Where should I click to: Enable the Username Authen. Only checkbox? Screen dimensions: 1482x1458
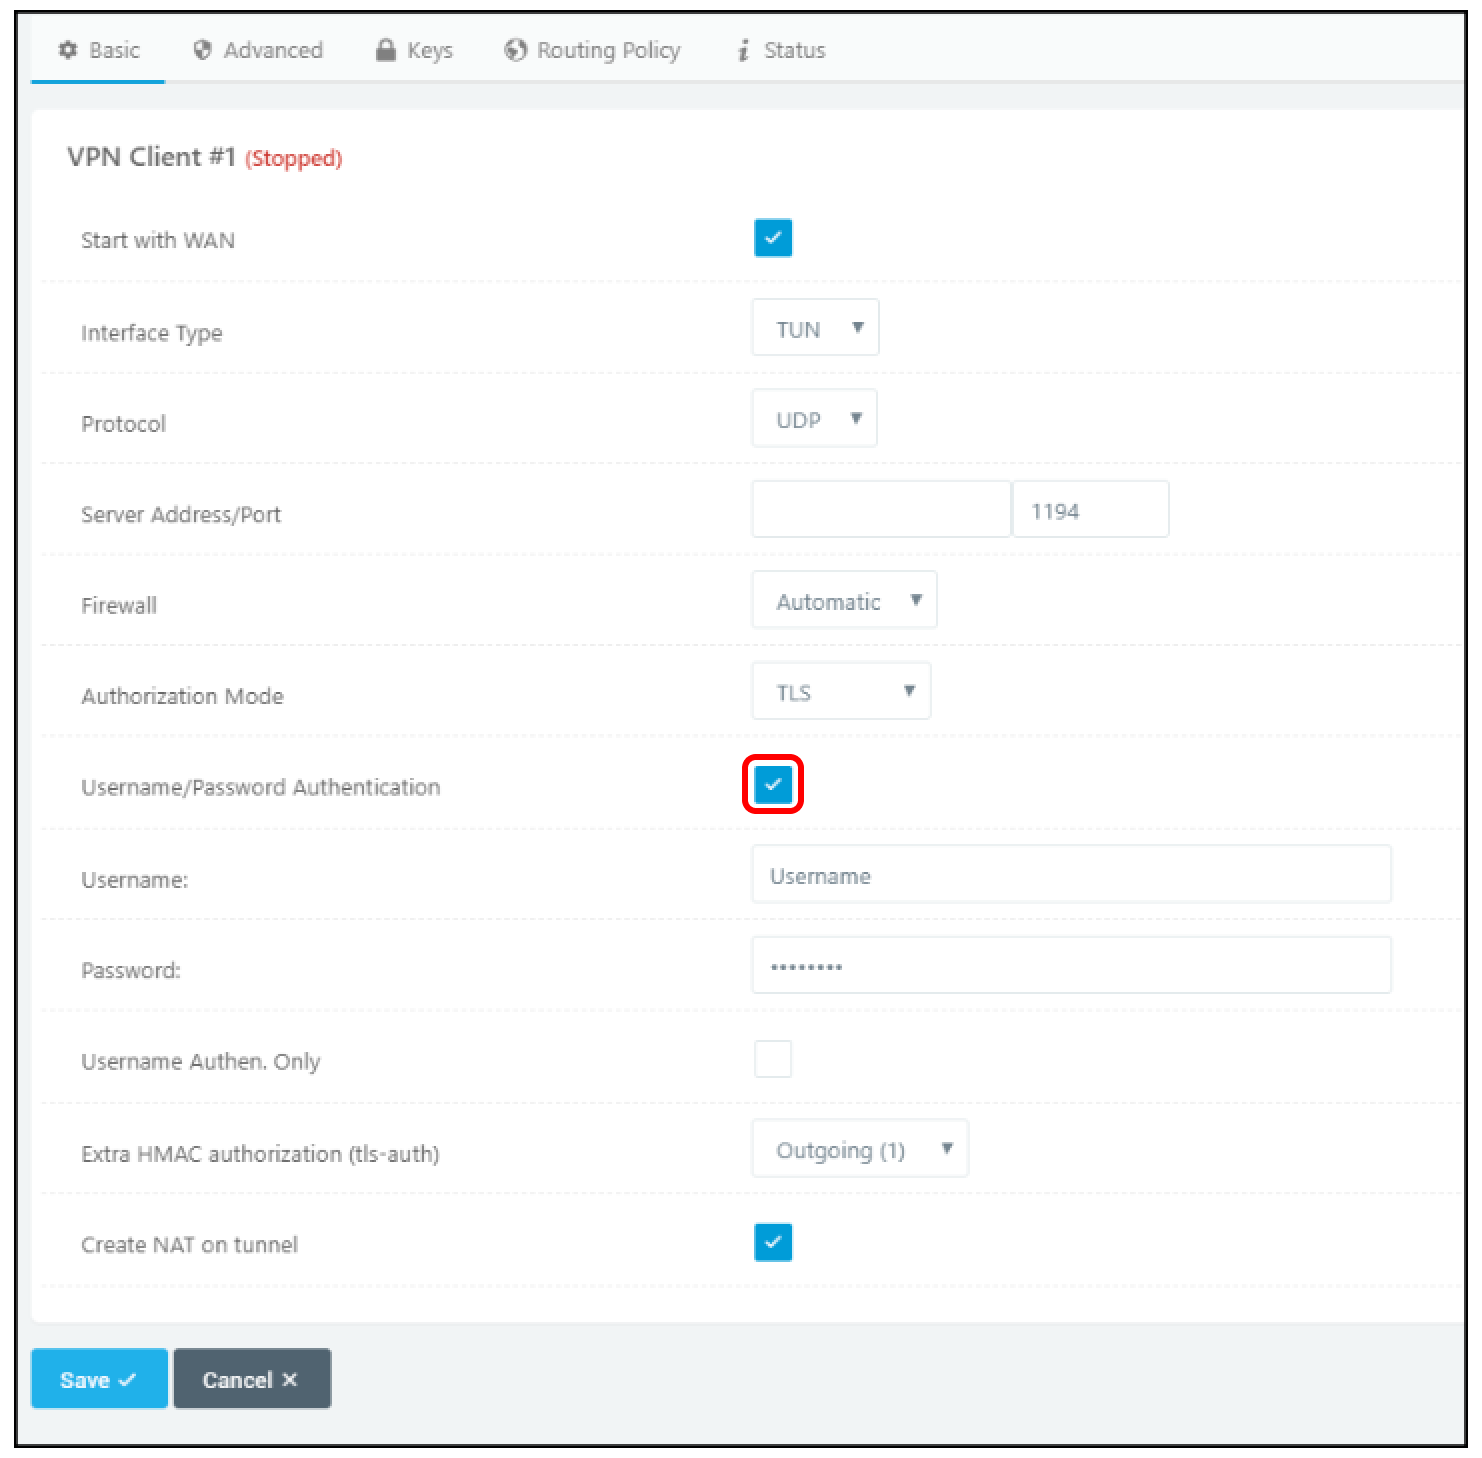(773, 1059)
